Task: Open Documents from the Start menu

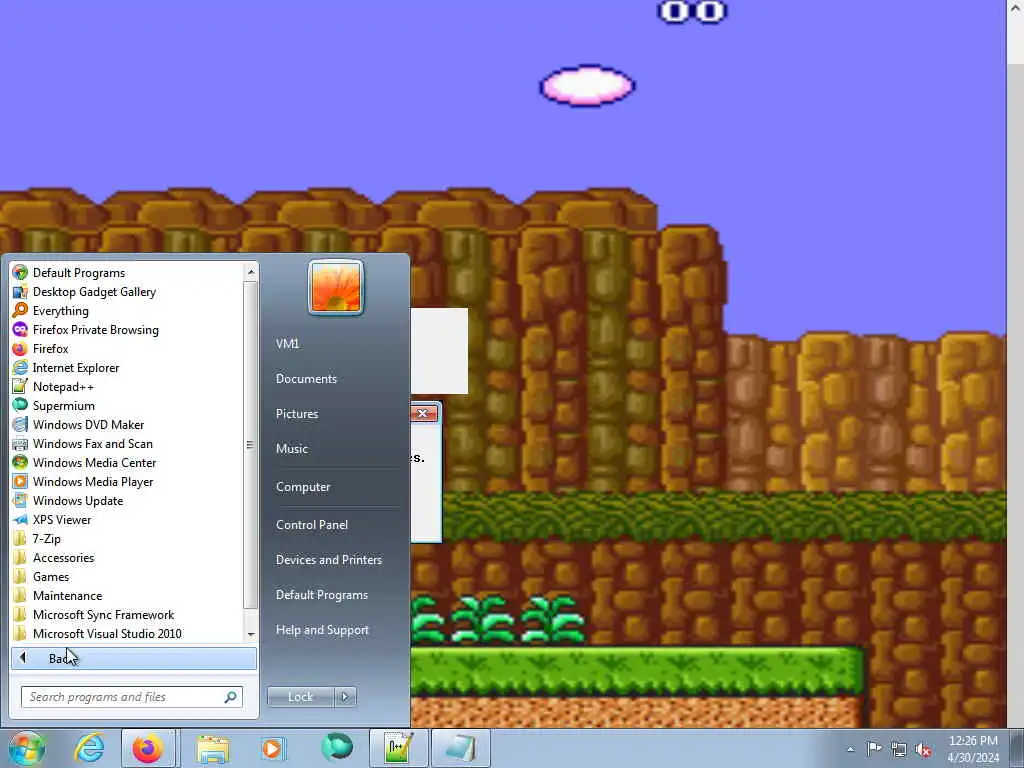Action: (x=306, y=379)
